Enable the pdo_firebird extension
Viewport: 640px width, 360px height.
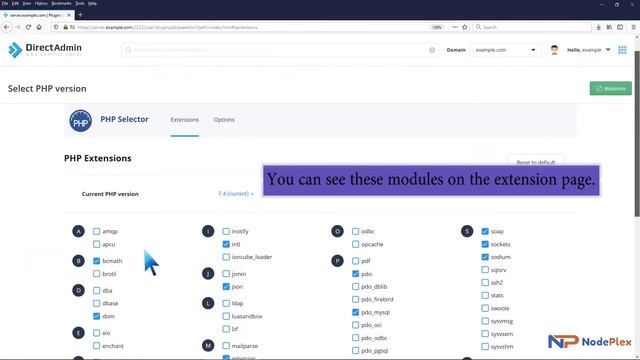pos(356,299)
